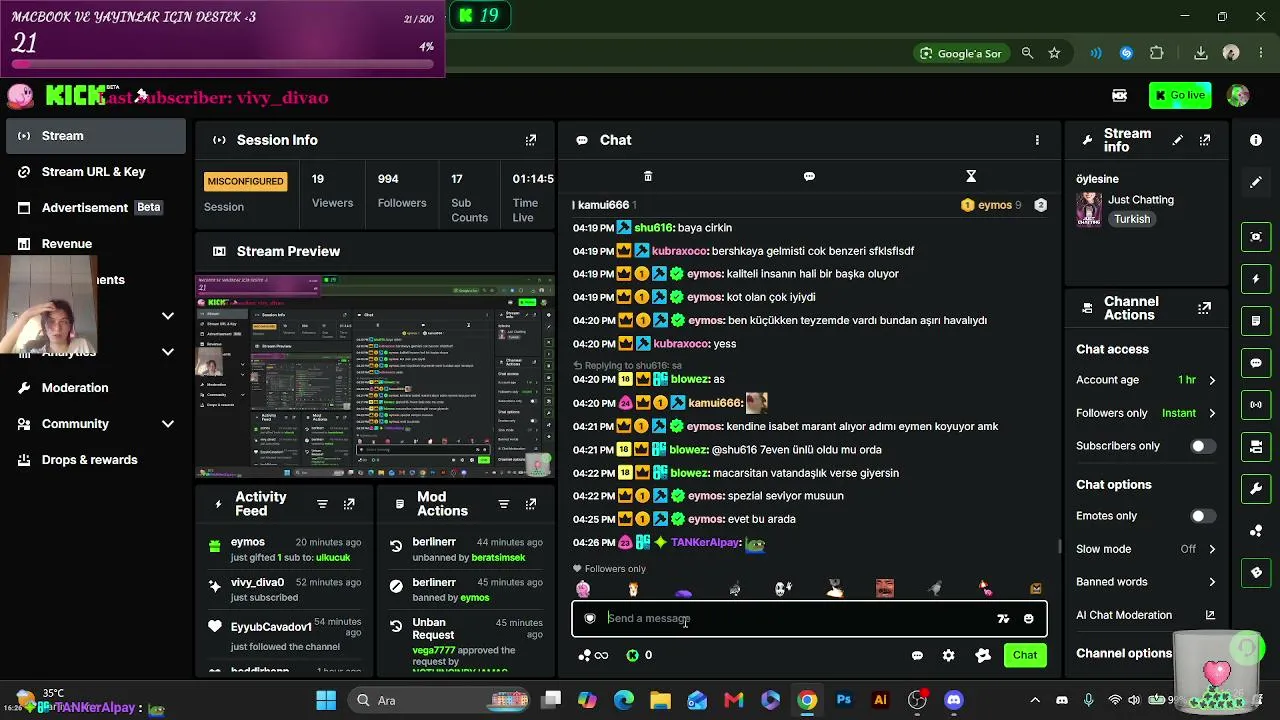Image resolution: width=1280 pixels, height=720 pixels.
Task: Edit Stream info with the pencil icon
Action: (x=1177, y=140)
